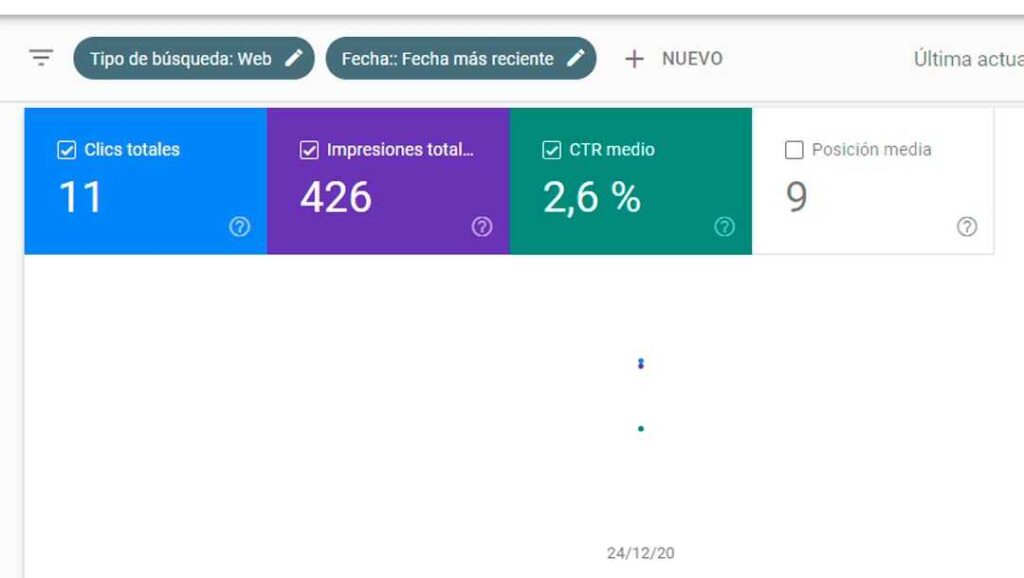Click pencil icon on Fecha chip
The height and width of the screenshot is (578, 1024).
click(575, 58)
